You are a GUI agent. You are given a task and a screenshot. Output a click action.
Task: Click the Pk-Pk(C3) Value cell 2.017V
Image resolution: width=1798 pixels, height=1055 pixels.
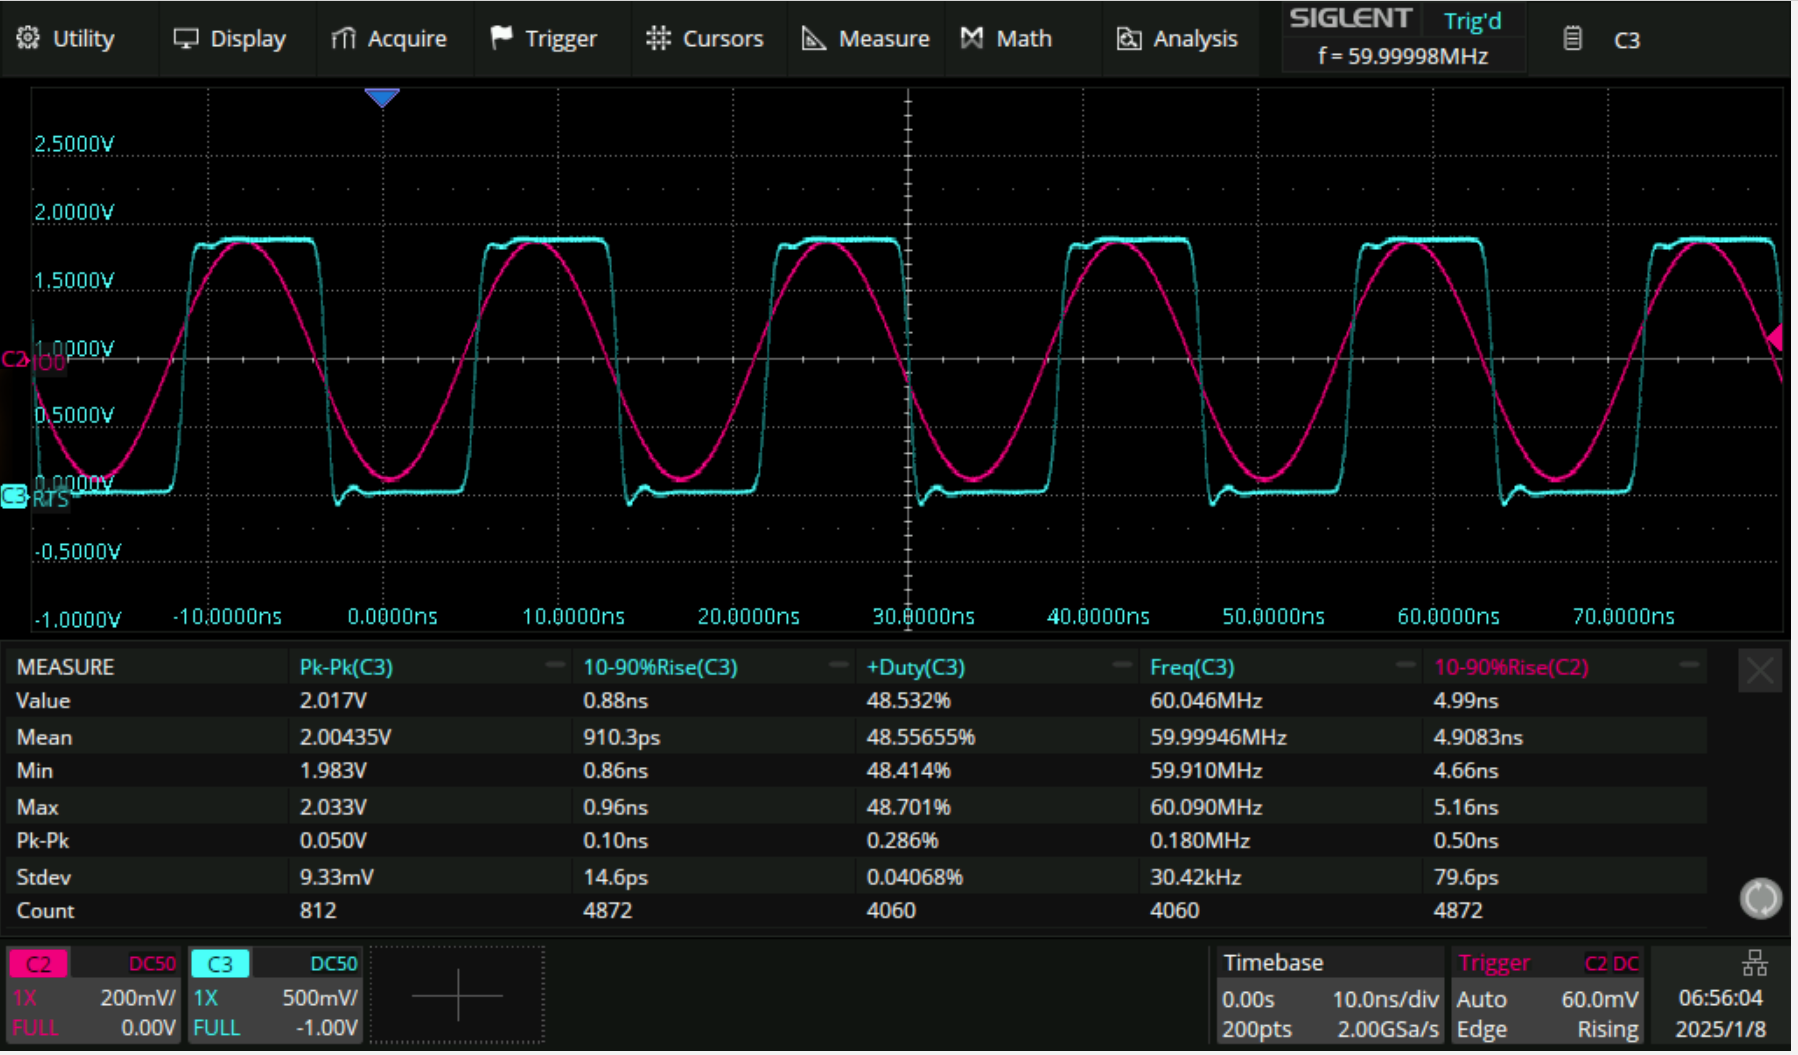(x=333, y=701)
